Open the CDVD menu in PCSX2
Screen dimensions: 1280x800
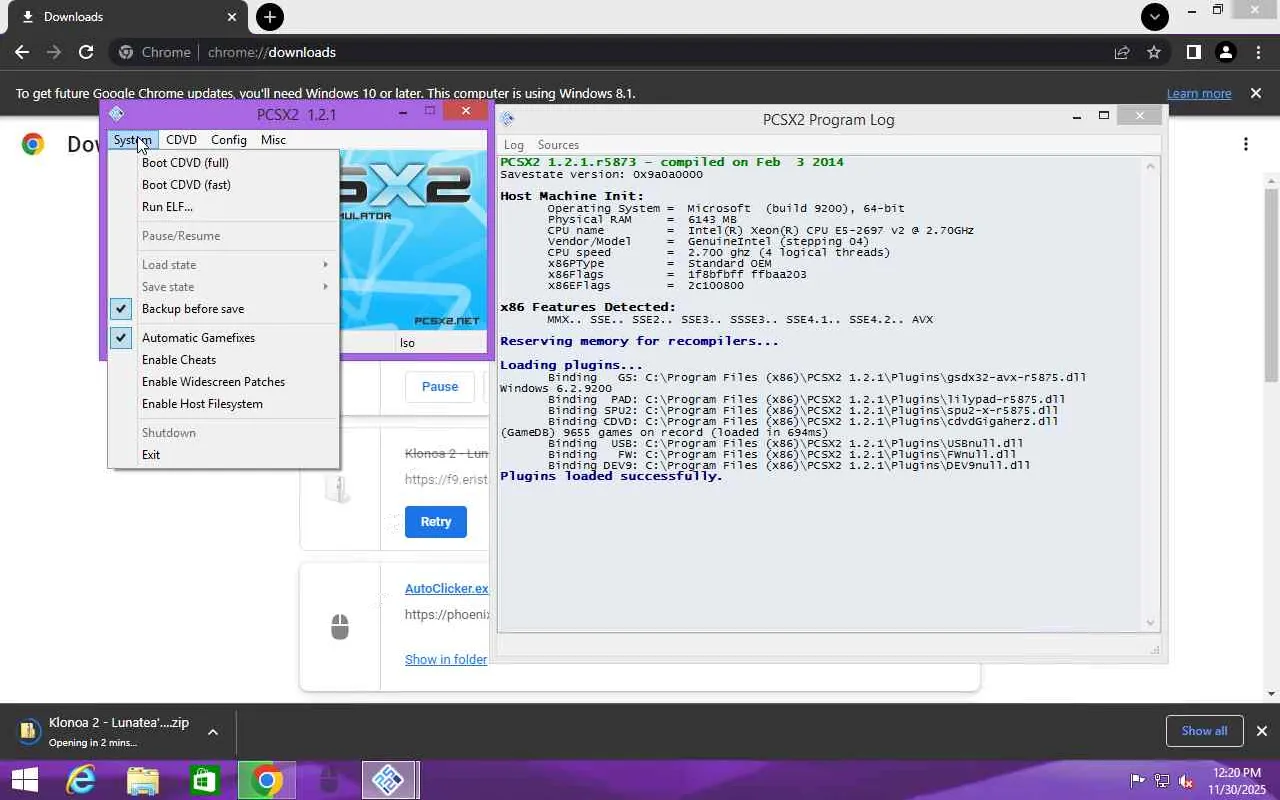[181, 140]
